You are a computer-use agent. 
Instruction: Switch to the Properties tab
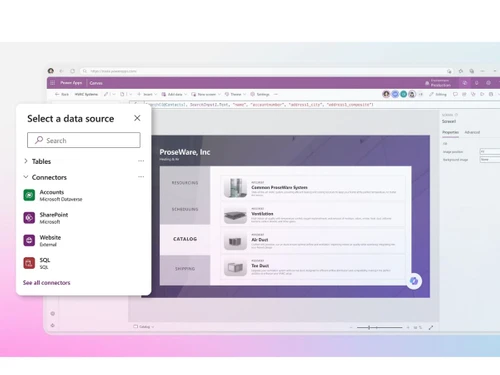[450, 132]
